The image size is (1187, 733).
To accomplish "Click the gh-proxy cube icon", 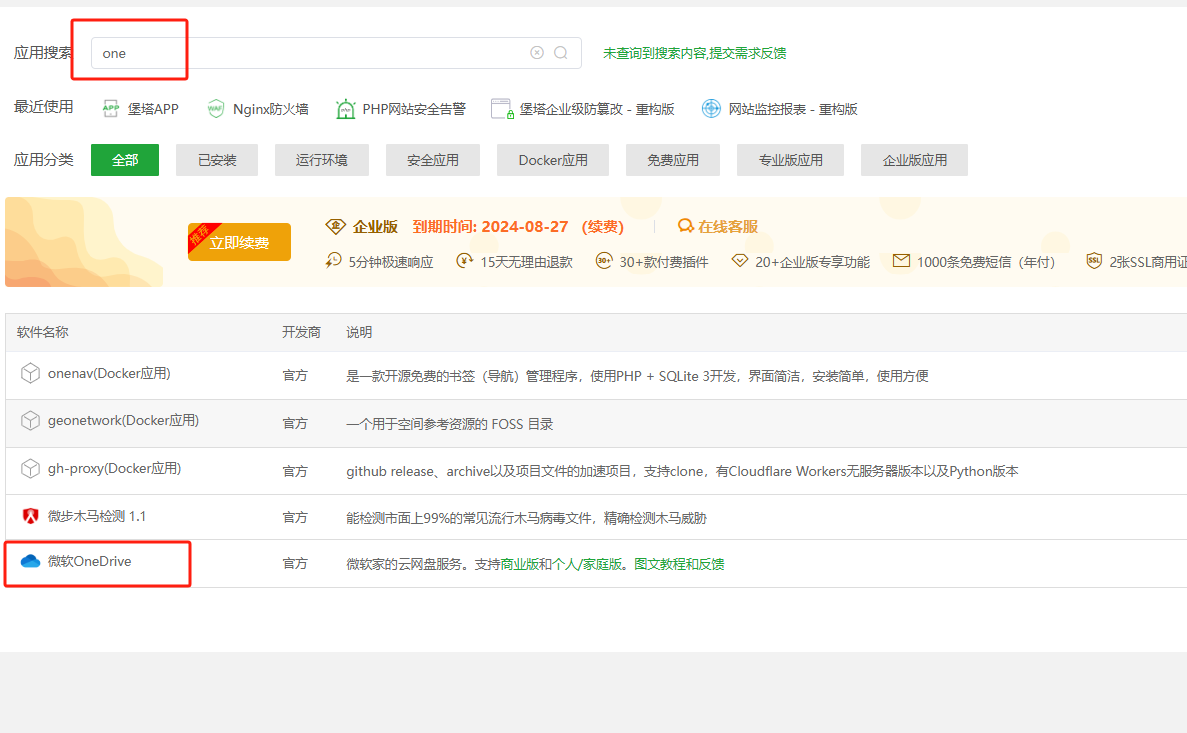I will click(30, 469).
